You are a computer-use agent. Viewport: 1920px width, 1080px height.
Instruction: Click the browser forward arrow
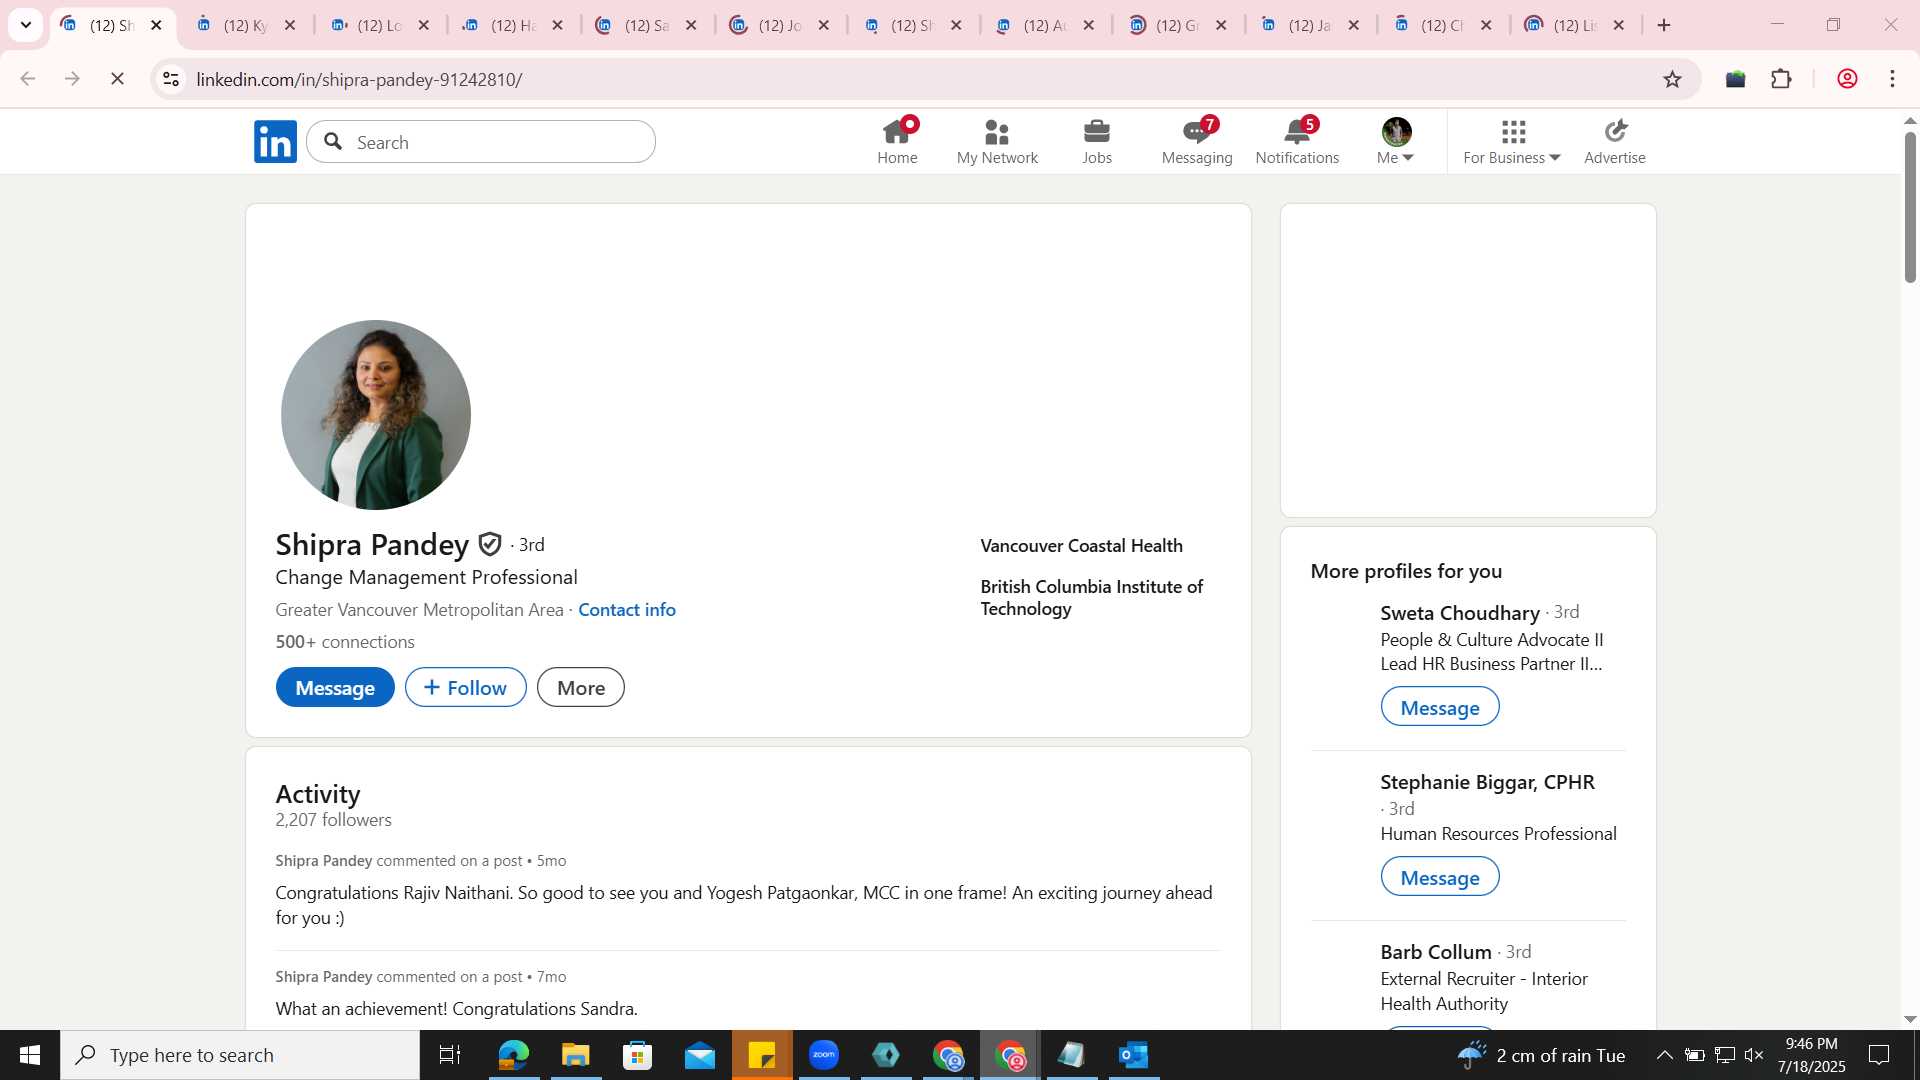click(x=72, y=79)
